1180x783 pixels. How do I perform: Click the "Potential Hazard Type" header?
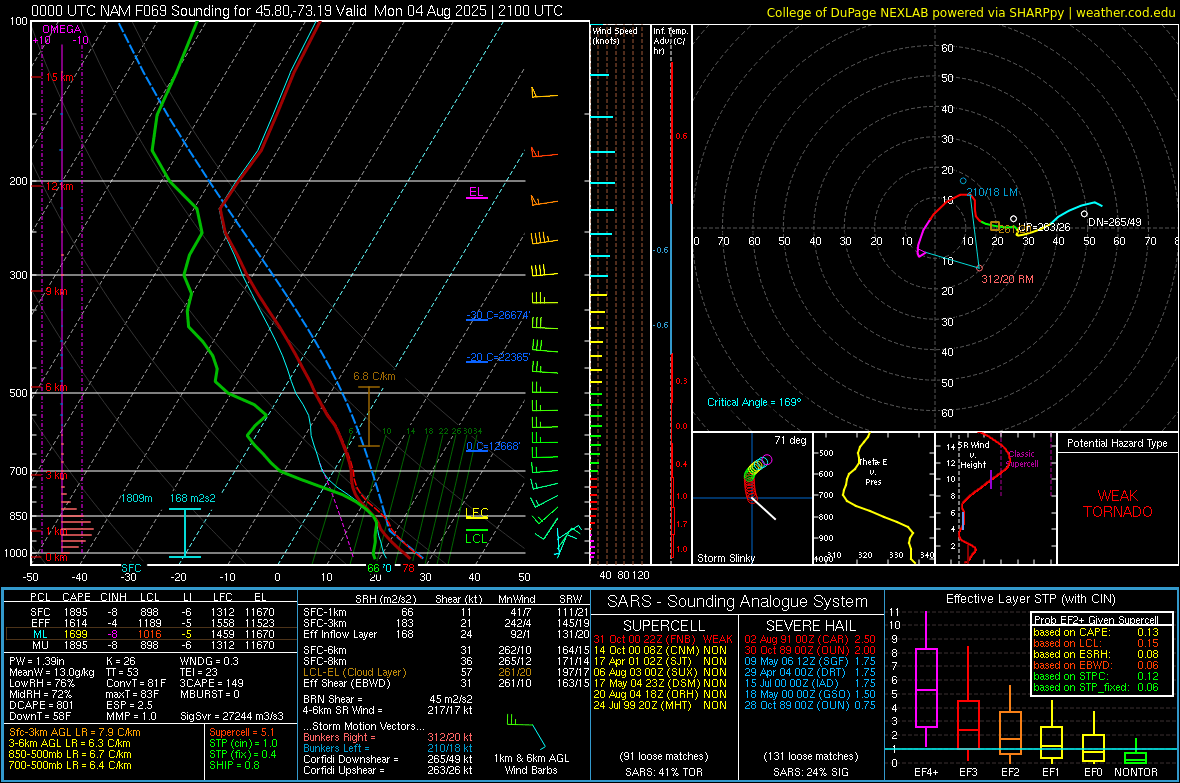pos(1117,443)
